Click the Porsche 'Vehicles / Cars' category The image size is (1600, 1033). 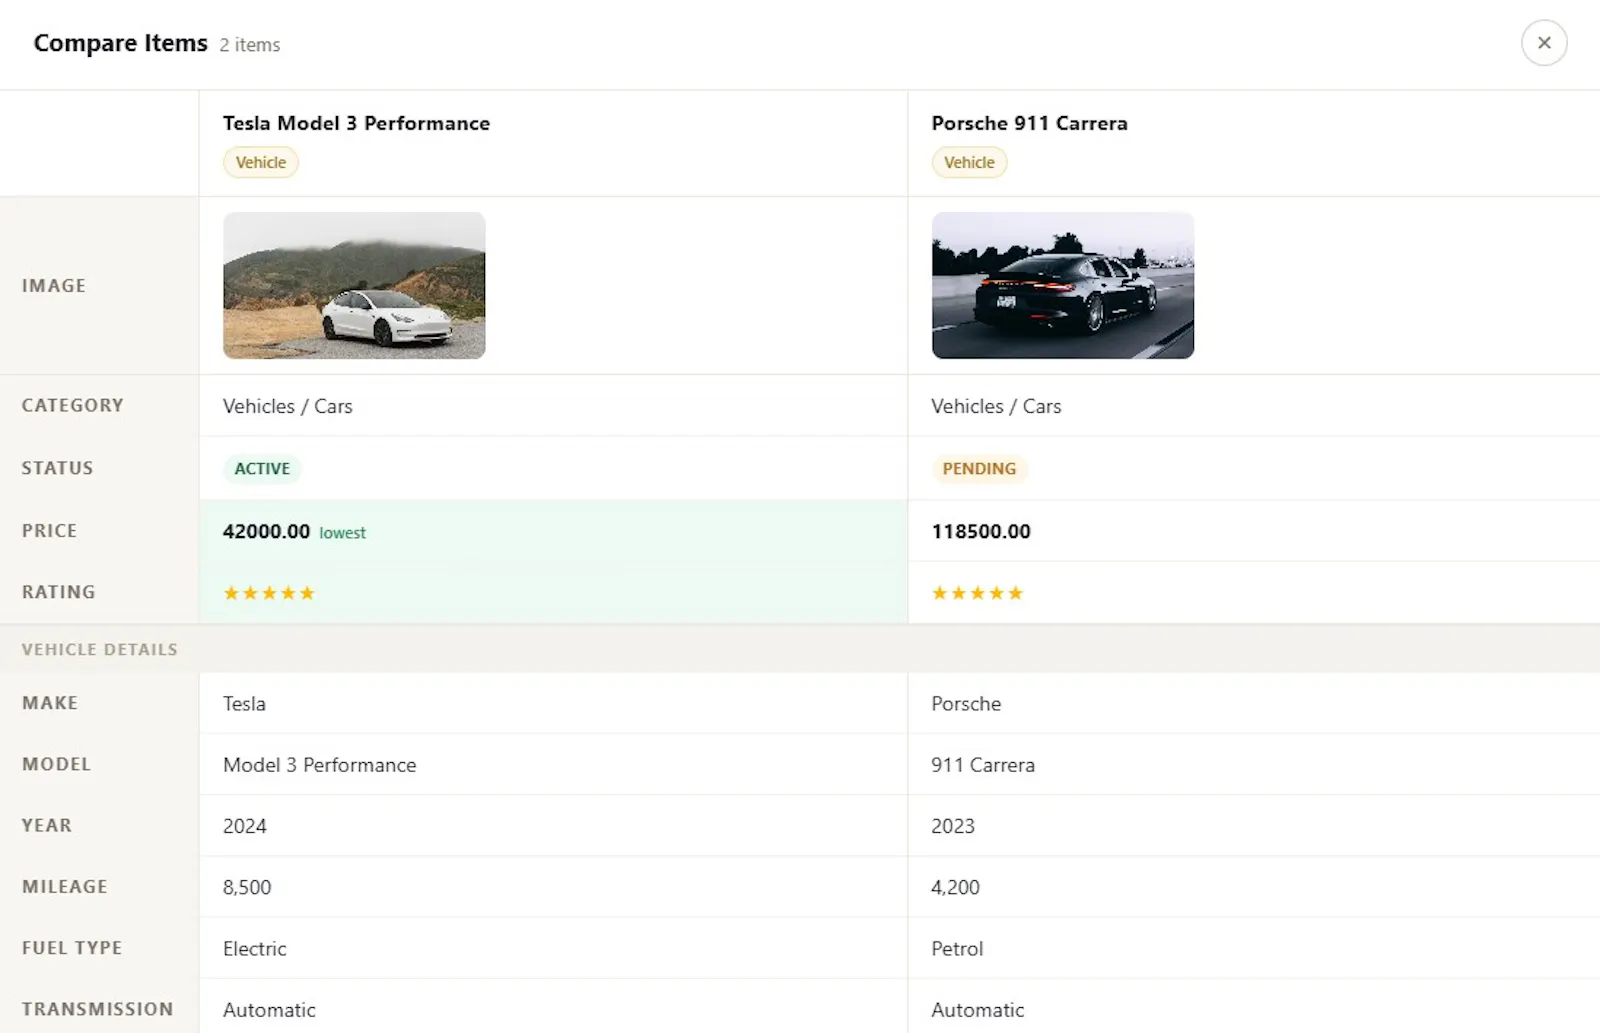(x=996, y=406)
